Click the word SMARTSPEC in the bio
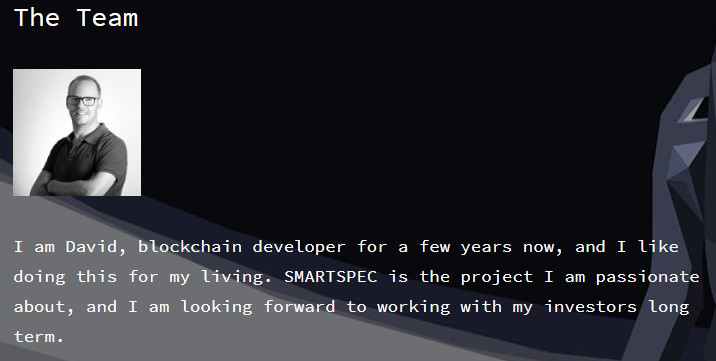Screen dimensions: 716x361 pos(331,277)
